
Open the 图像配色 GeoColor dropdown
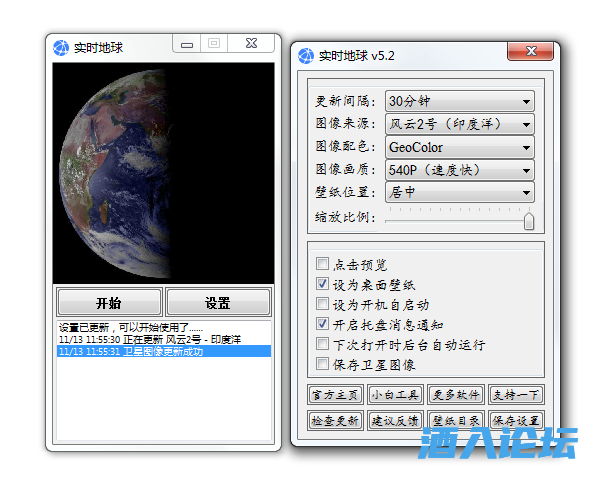[x=459, y=147]
